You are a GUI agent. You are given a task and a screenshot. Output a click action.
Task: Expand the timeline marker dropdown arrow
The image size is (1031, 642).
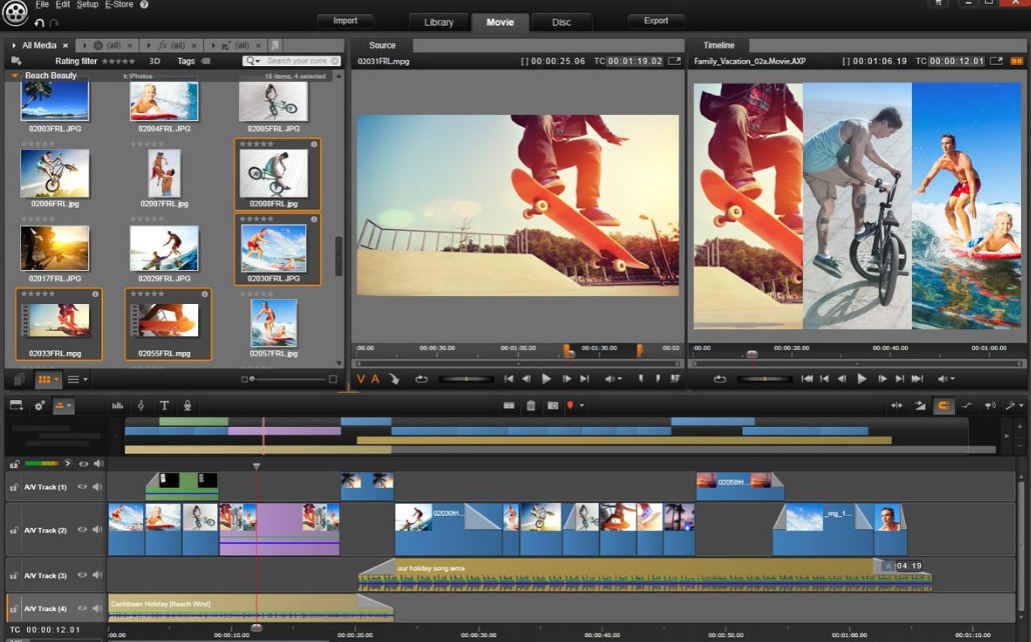coord(582,405)
